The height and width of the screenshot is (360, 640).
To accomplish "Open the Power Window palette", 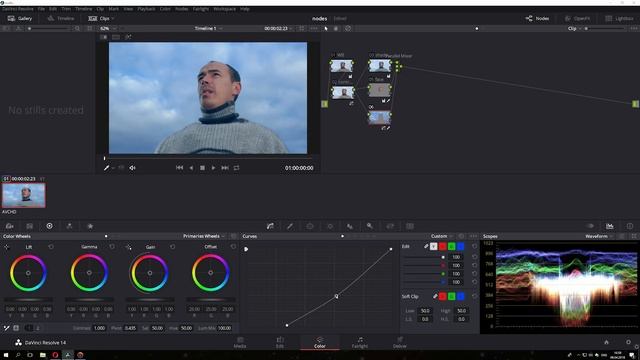I will 310,226.
